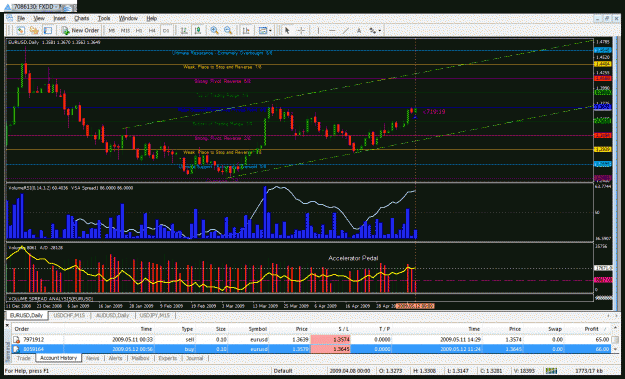This screenshot has height=379, width=625.
Task: Open the Mailbox terminal tab
Action: coord(140,358)
